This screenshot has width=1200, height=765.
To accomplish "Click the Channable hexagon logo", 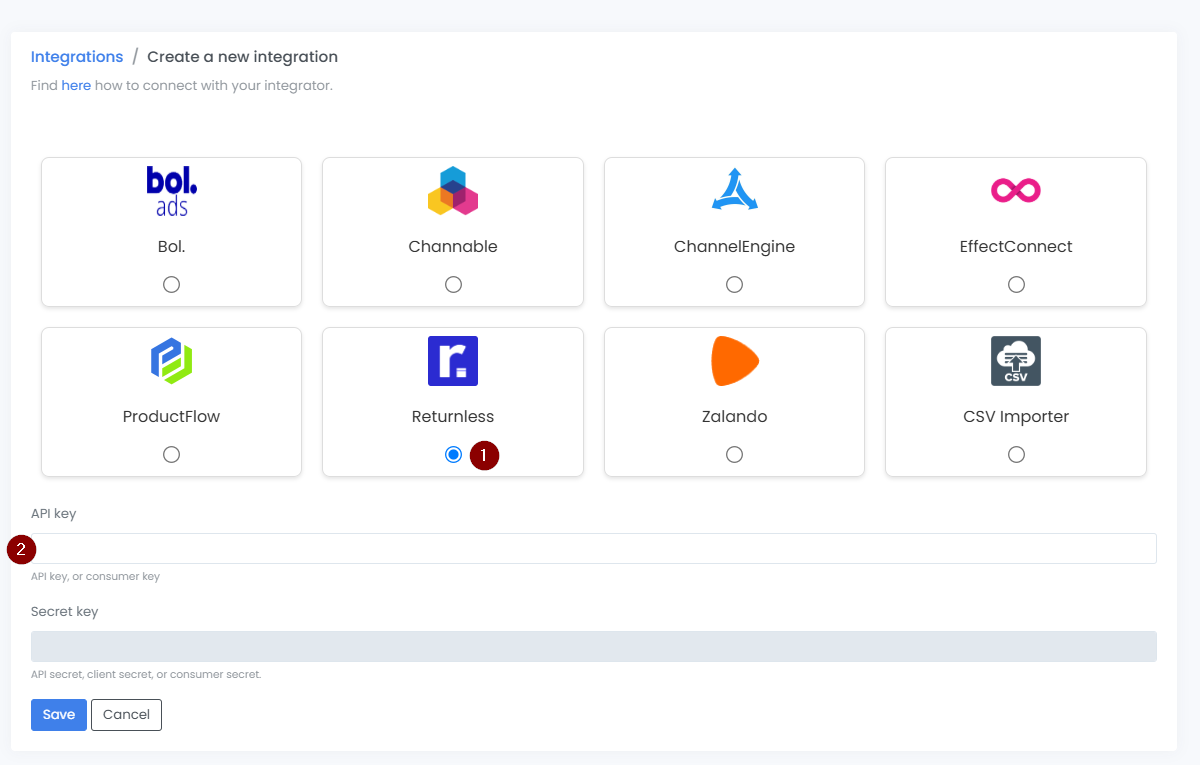I will click(453, 191).
